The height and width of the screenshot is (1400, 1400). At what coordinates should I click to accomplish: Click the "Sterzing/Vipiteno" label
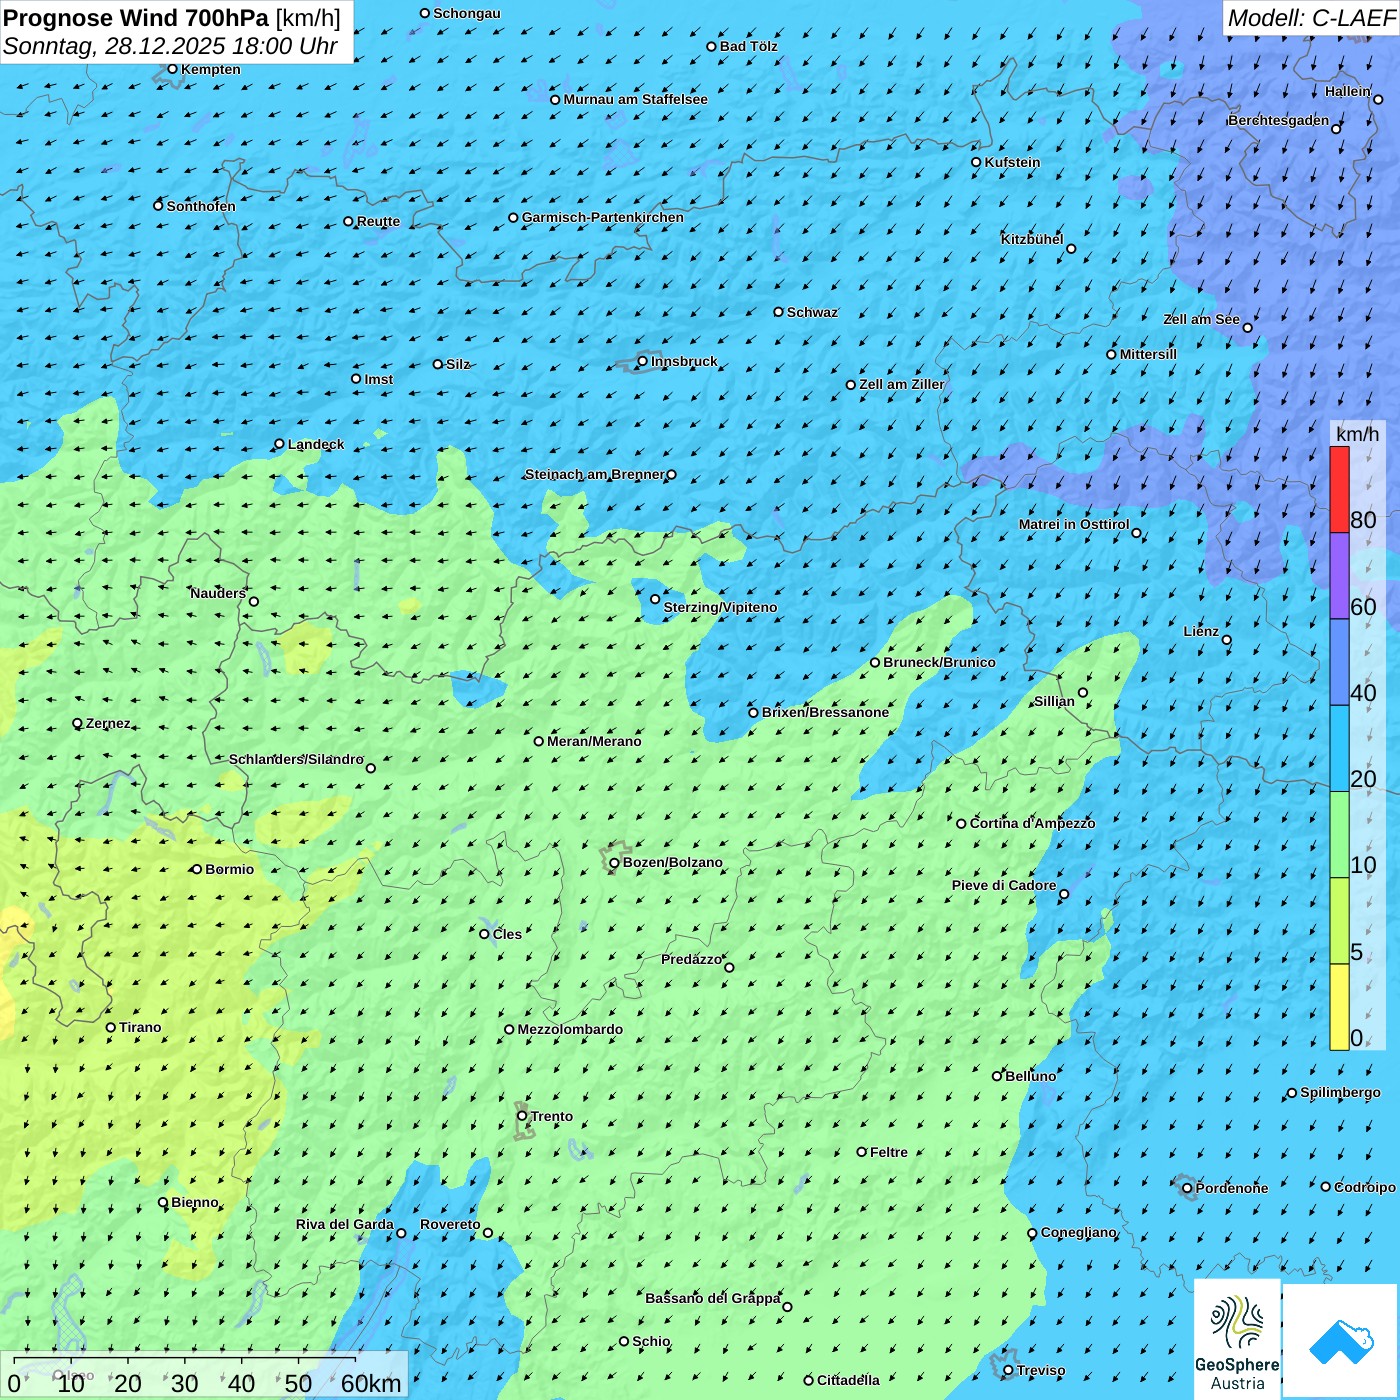(x=720, y=607)
